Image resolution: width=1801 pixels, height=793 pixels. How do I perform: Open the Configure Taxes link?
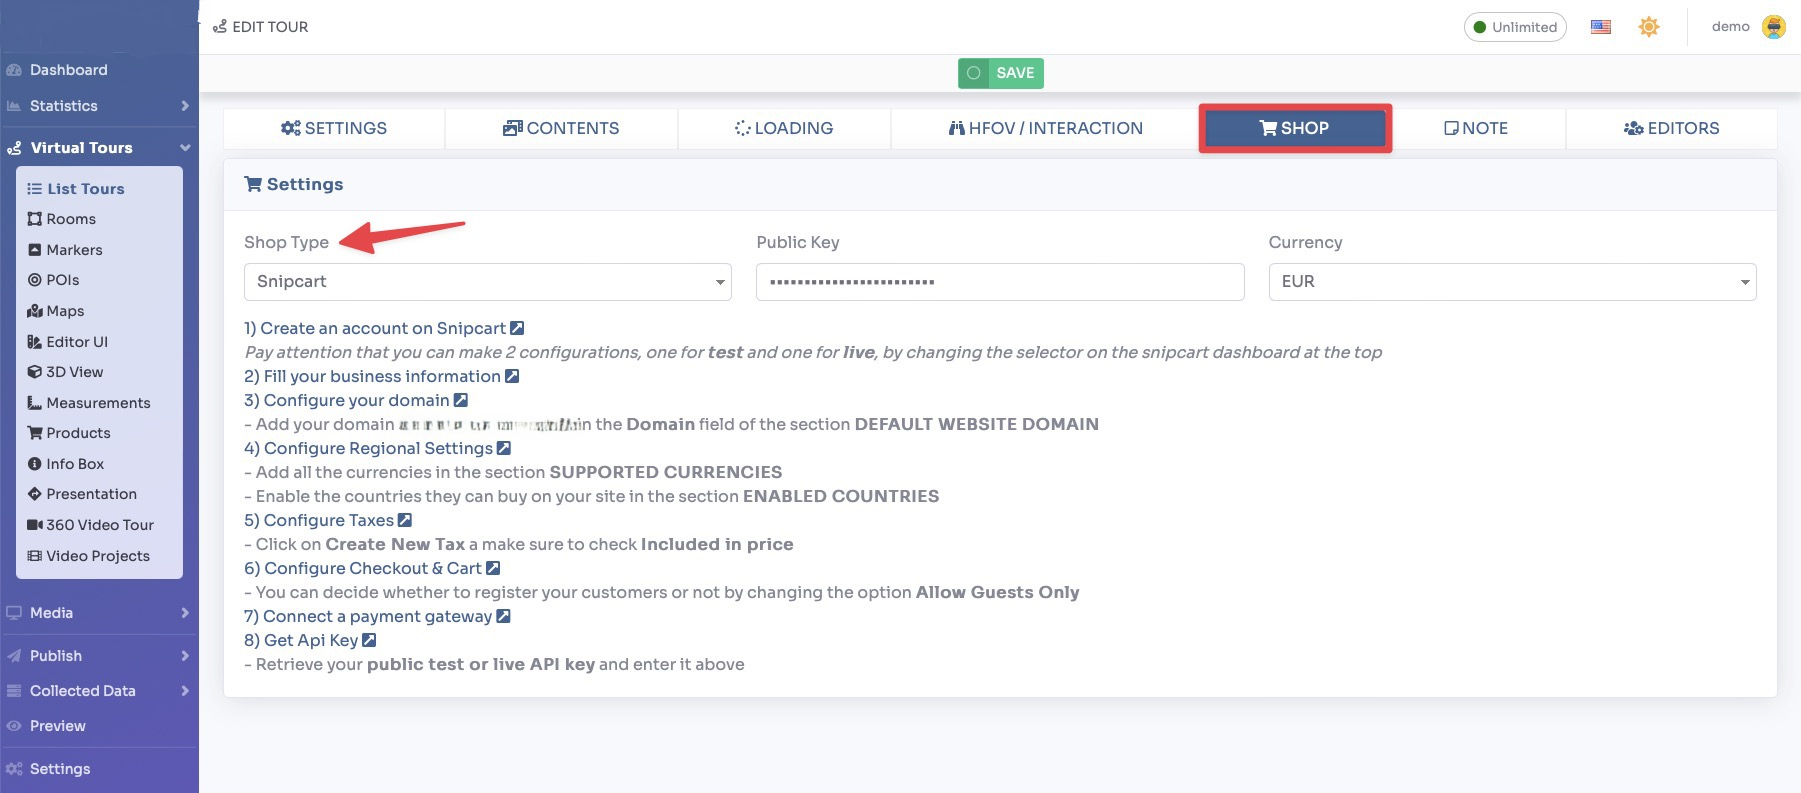coord(328,520)
